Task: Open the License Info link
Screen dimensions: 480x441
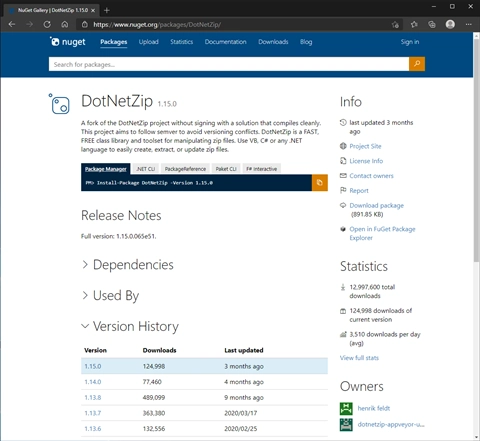Action: pyautogui.click(x=366, y=161)
